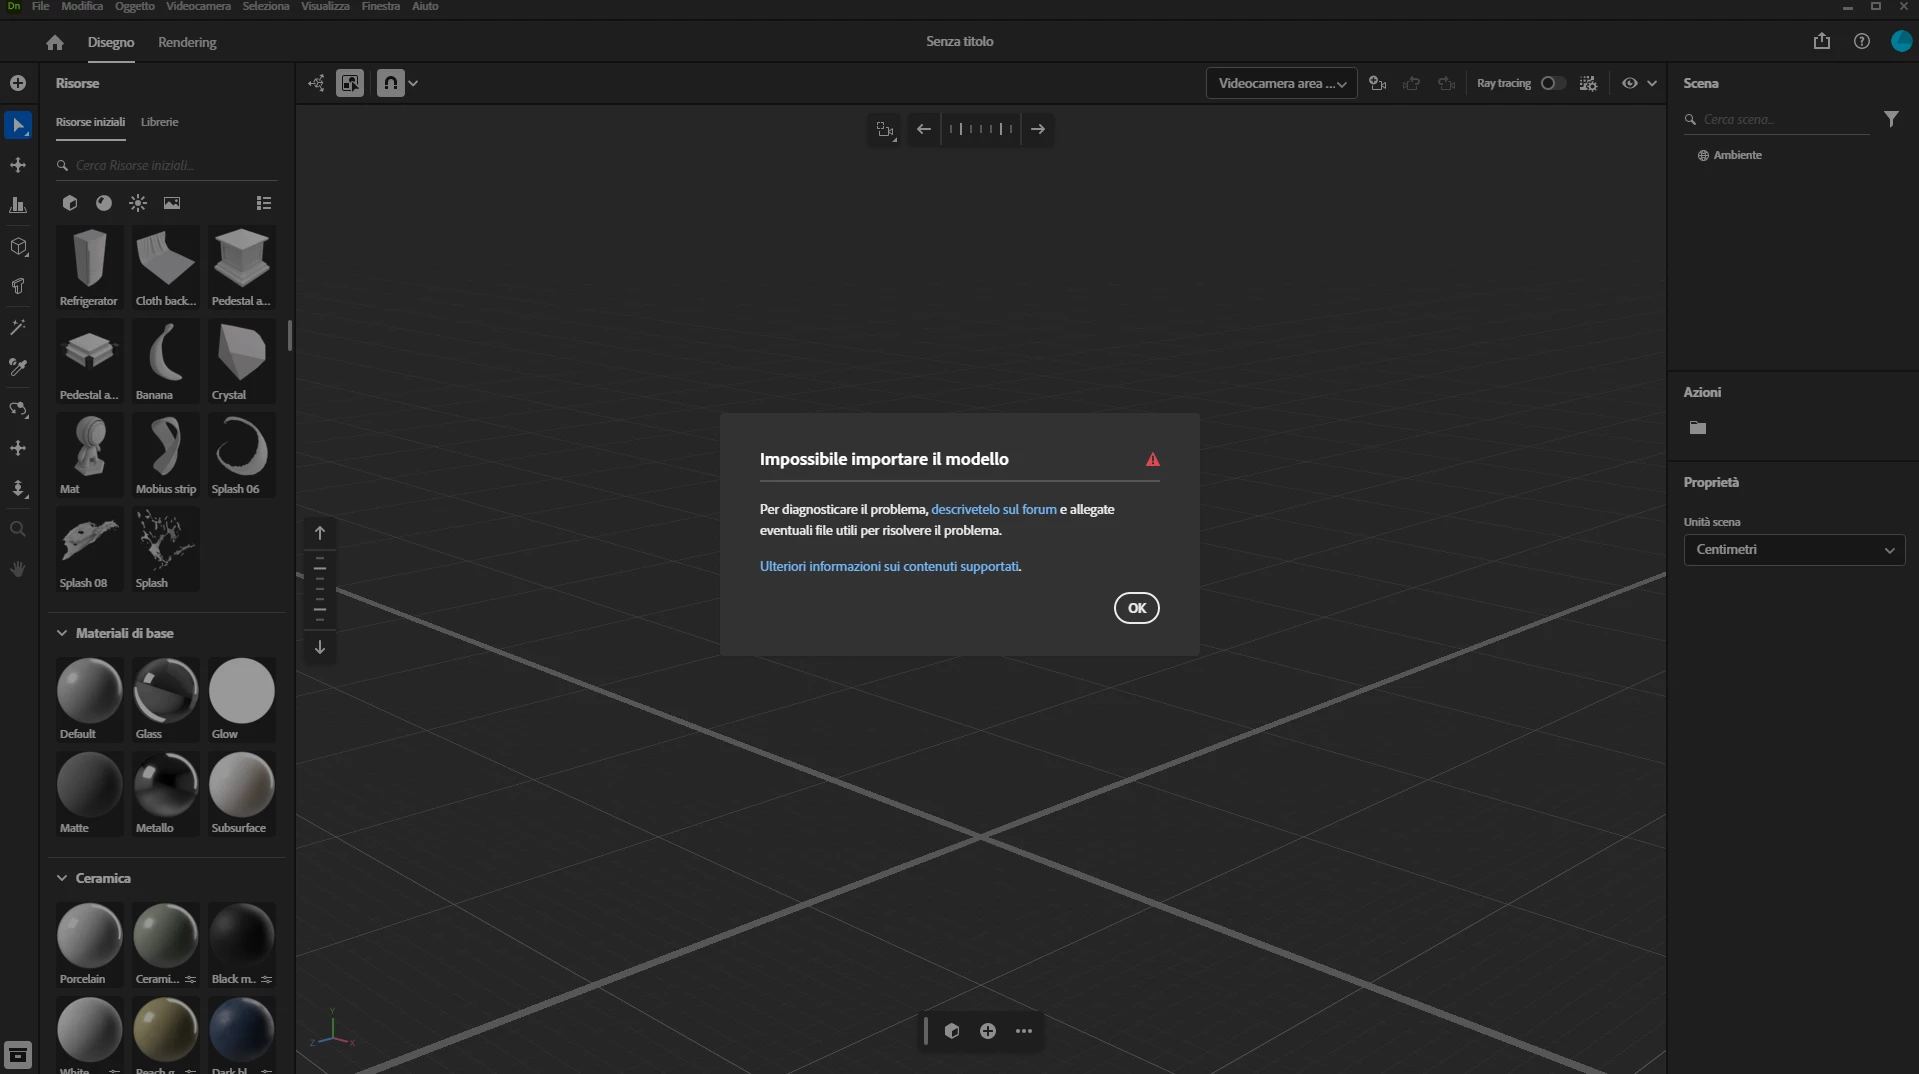The width and height of the screenshot is (1919, 1074).
Task: Open Videocamera area dropdown
Action: [1281, 83]
